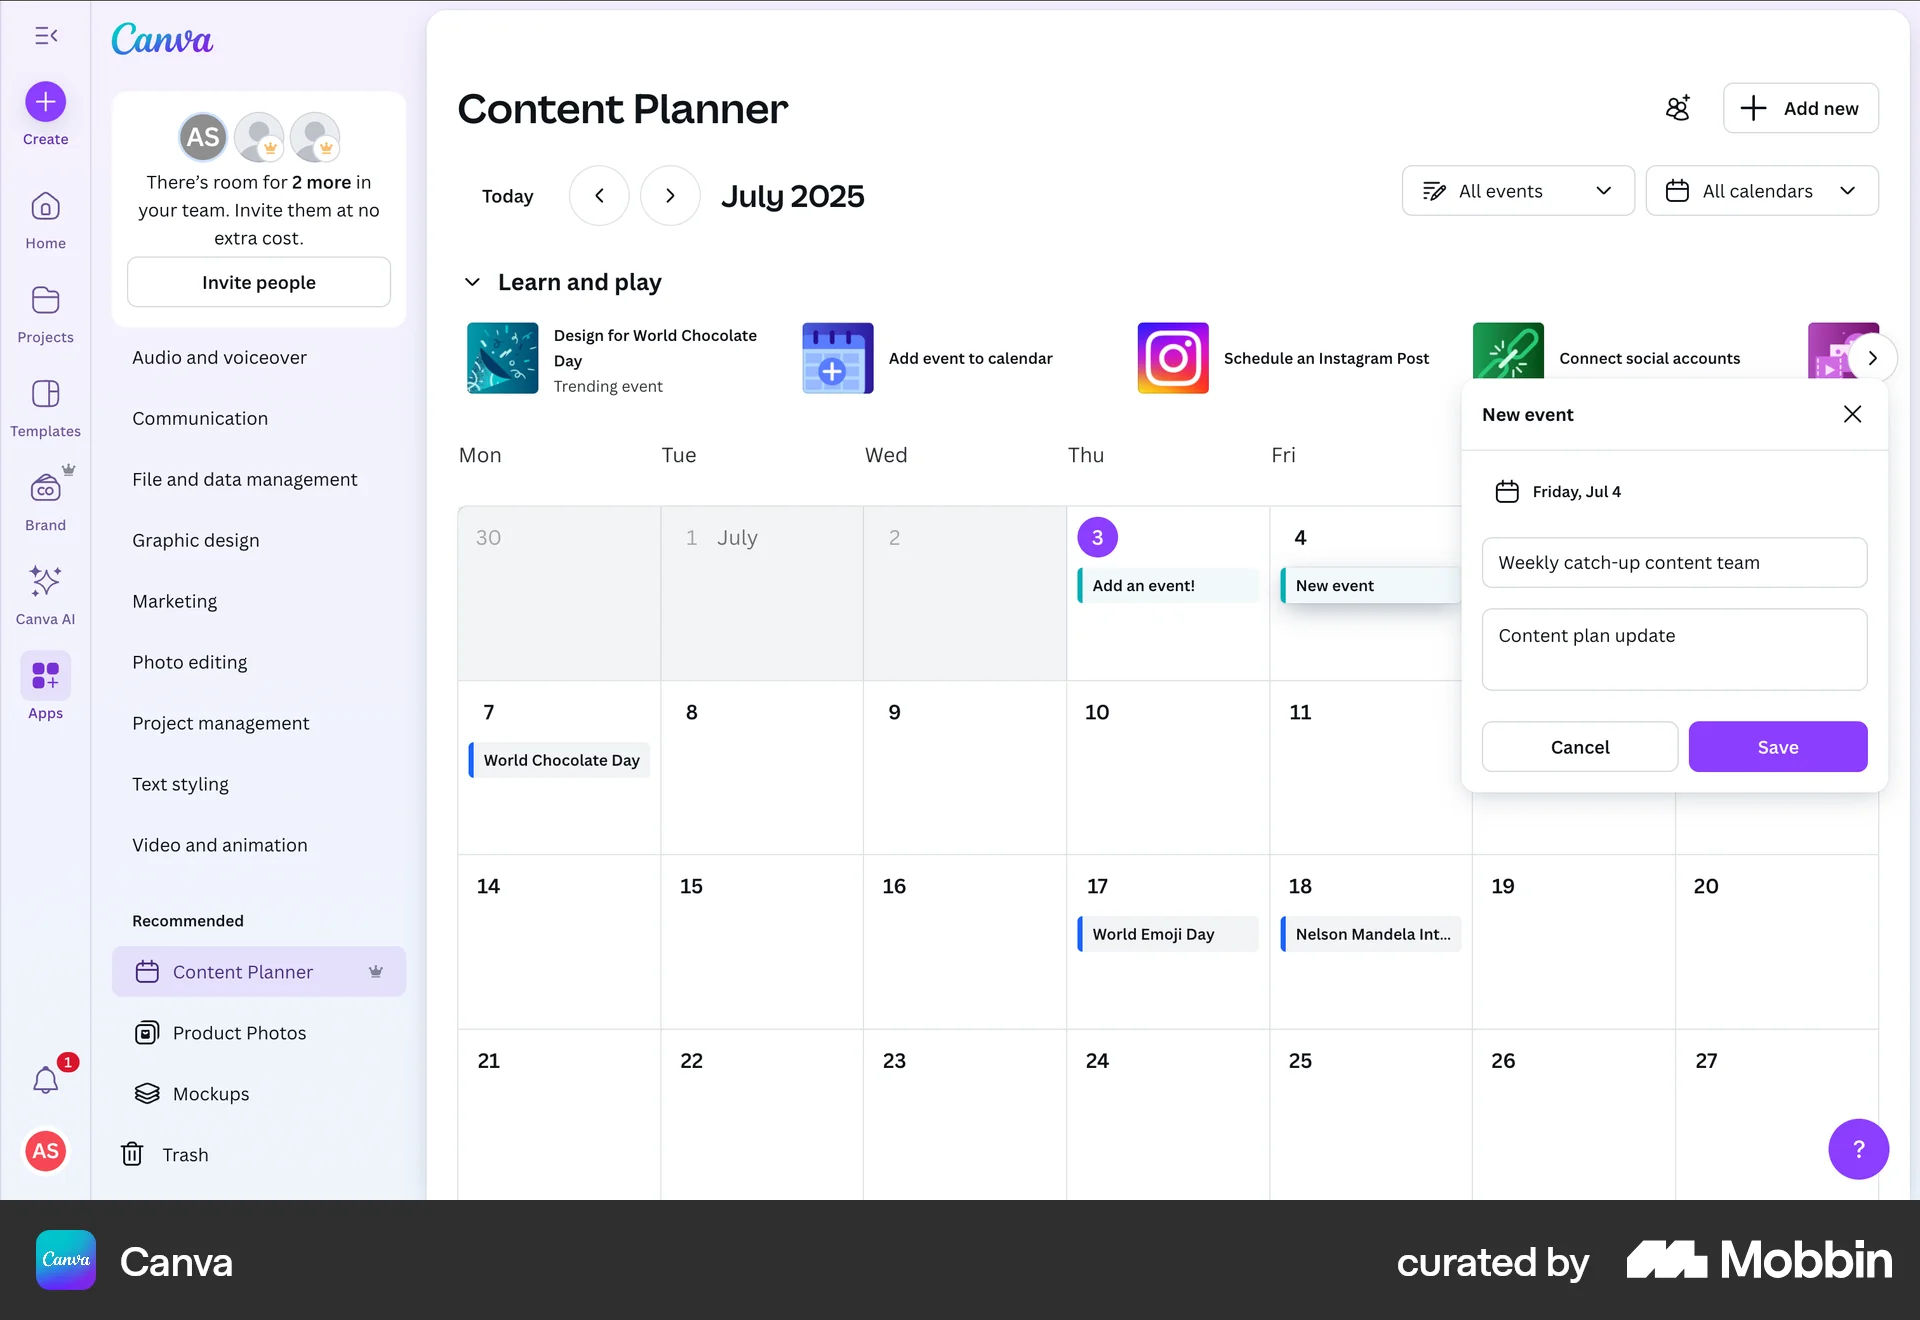Edit the Content plan update description field

tap(1674, 649)
